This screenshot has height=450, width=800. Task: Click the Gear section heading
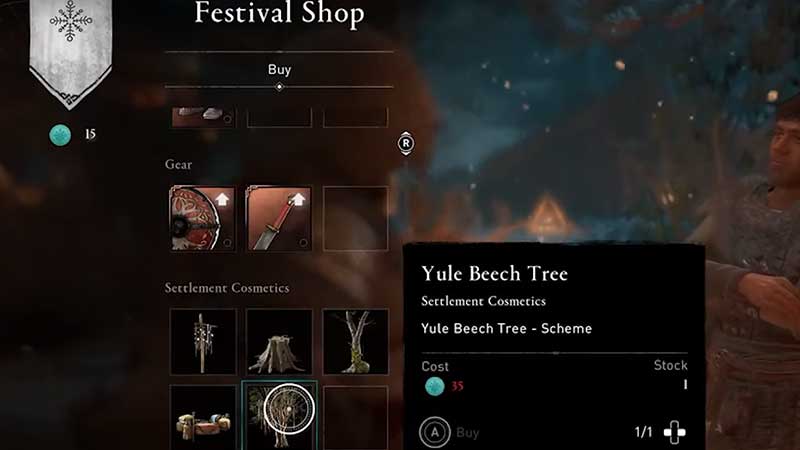(179, 164)
